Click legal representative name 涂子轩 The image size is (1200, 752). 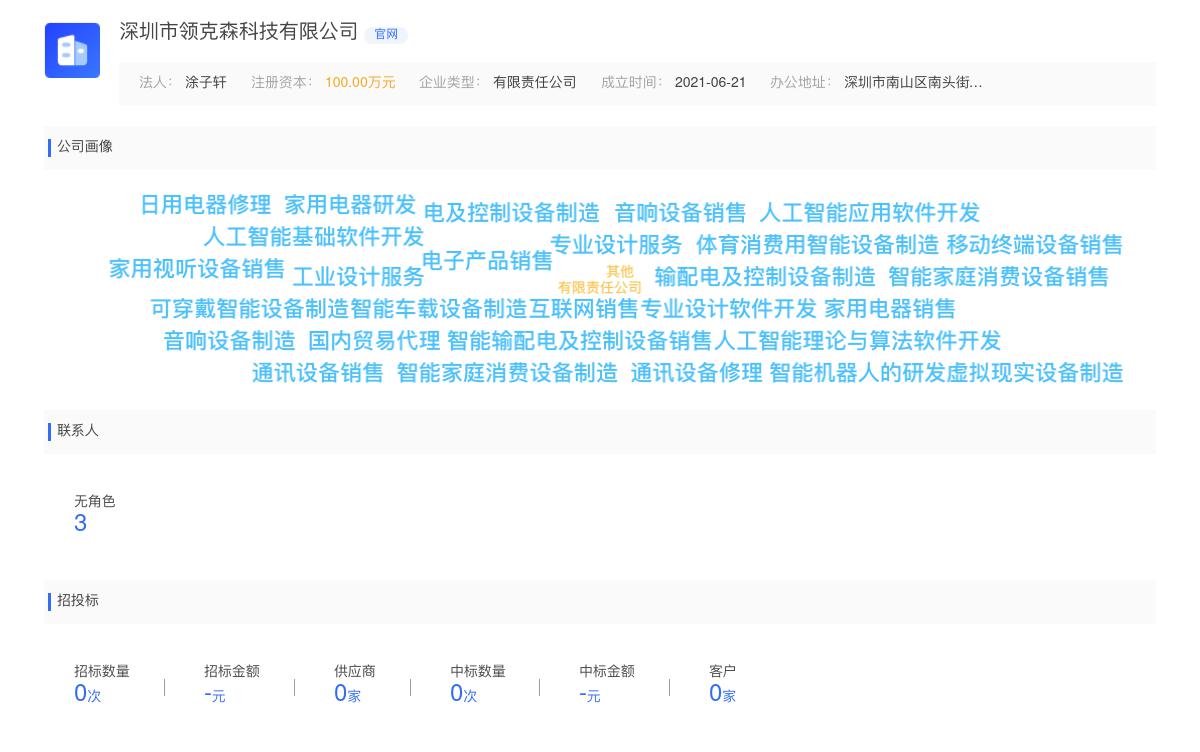(x=206, y=83)
